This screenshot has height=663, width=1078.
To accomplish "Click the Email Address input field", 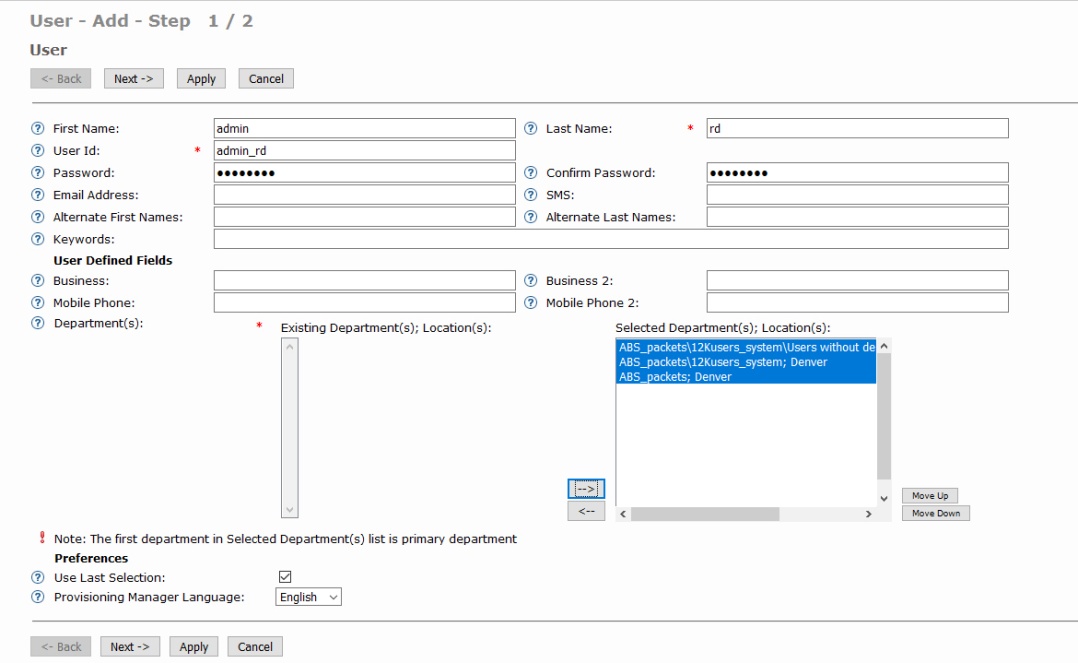I will 364,195.
